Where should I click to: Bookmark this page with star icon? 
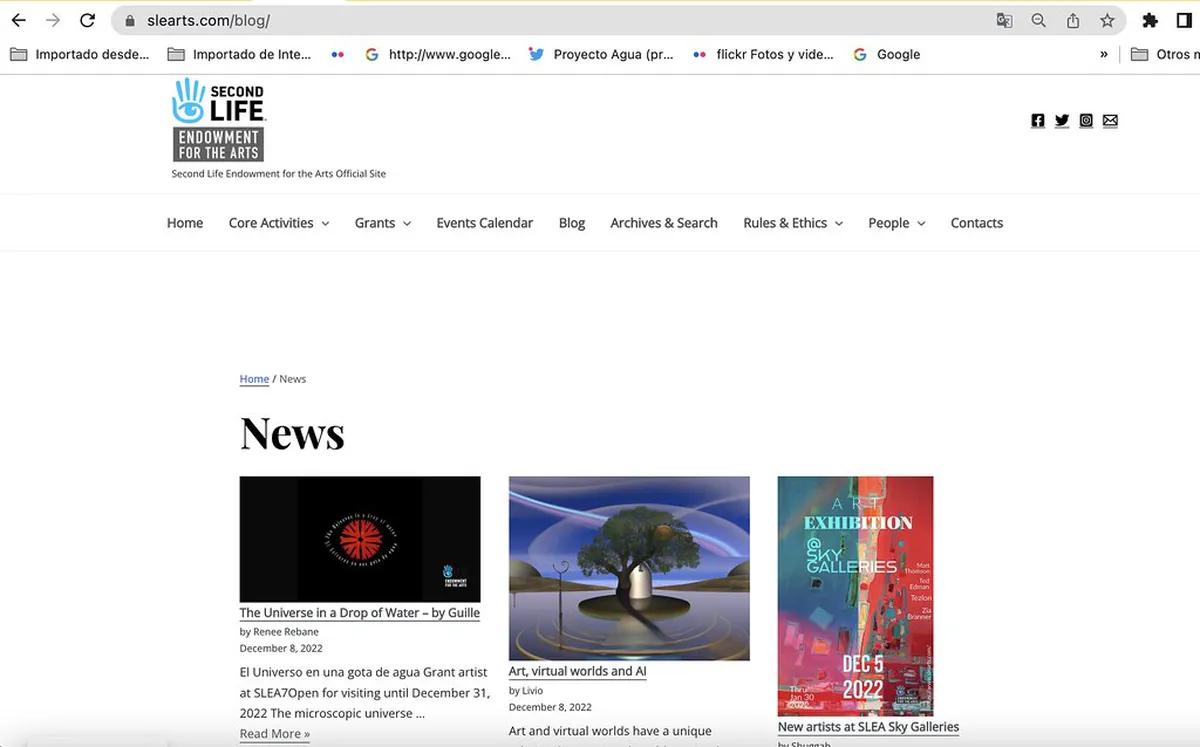click(1107, 20)
